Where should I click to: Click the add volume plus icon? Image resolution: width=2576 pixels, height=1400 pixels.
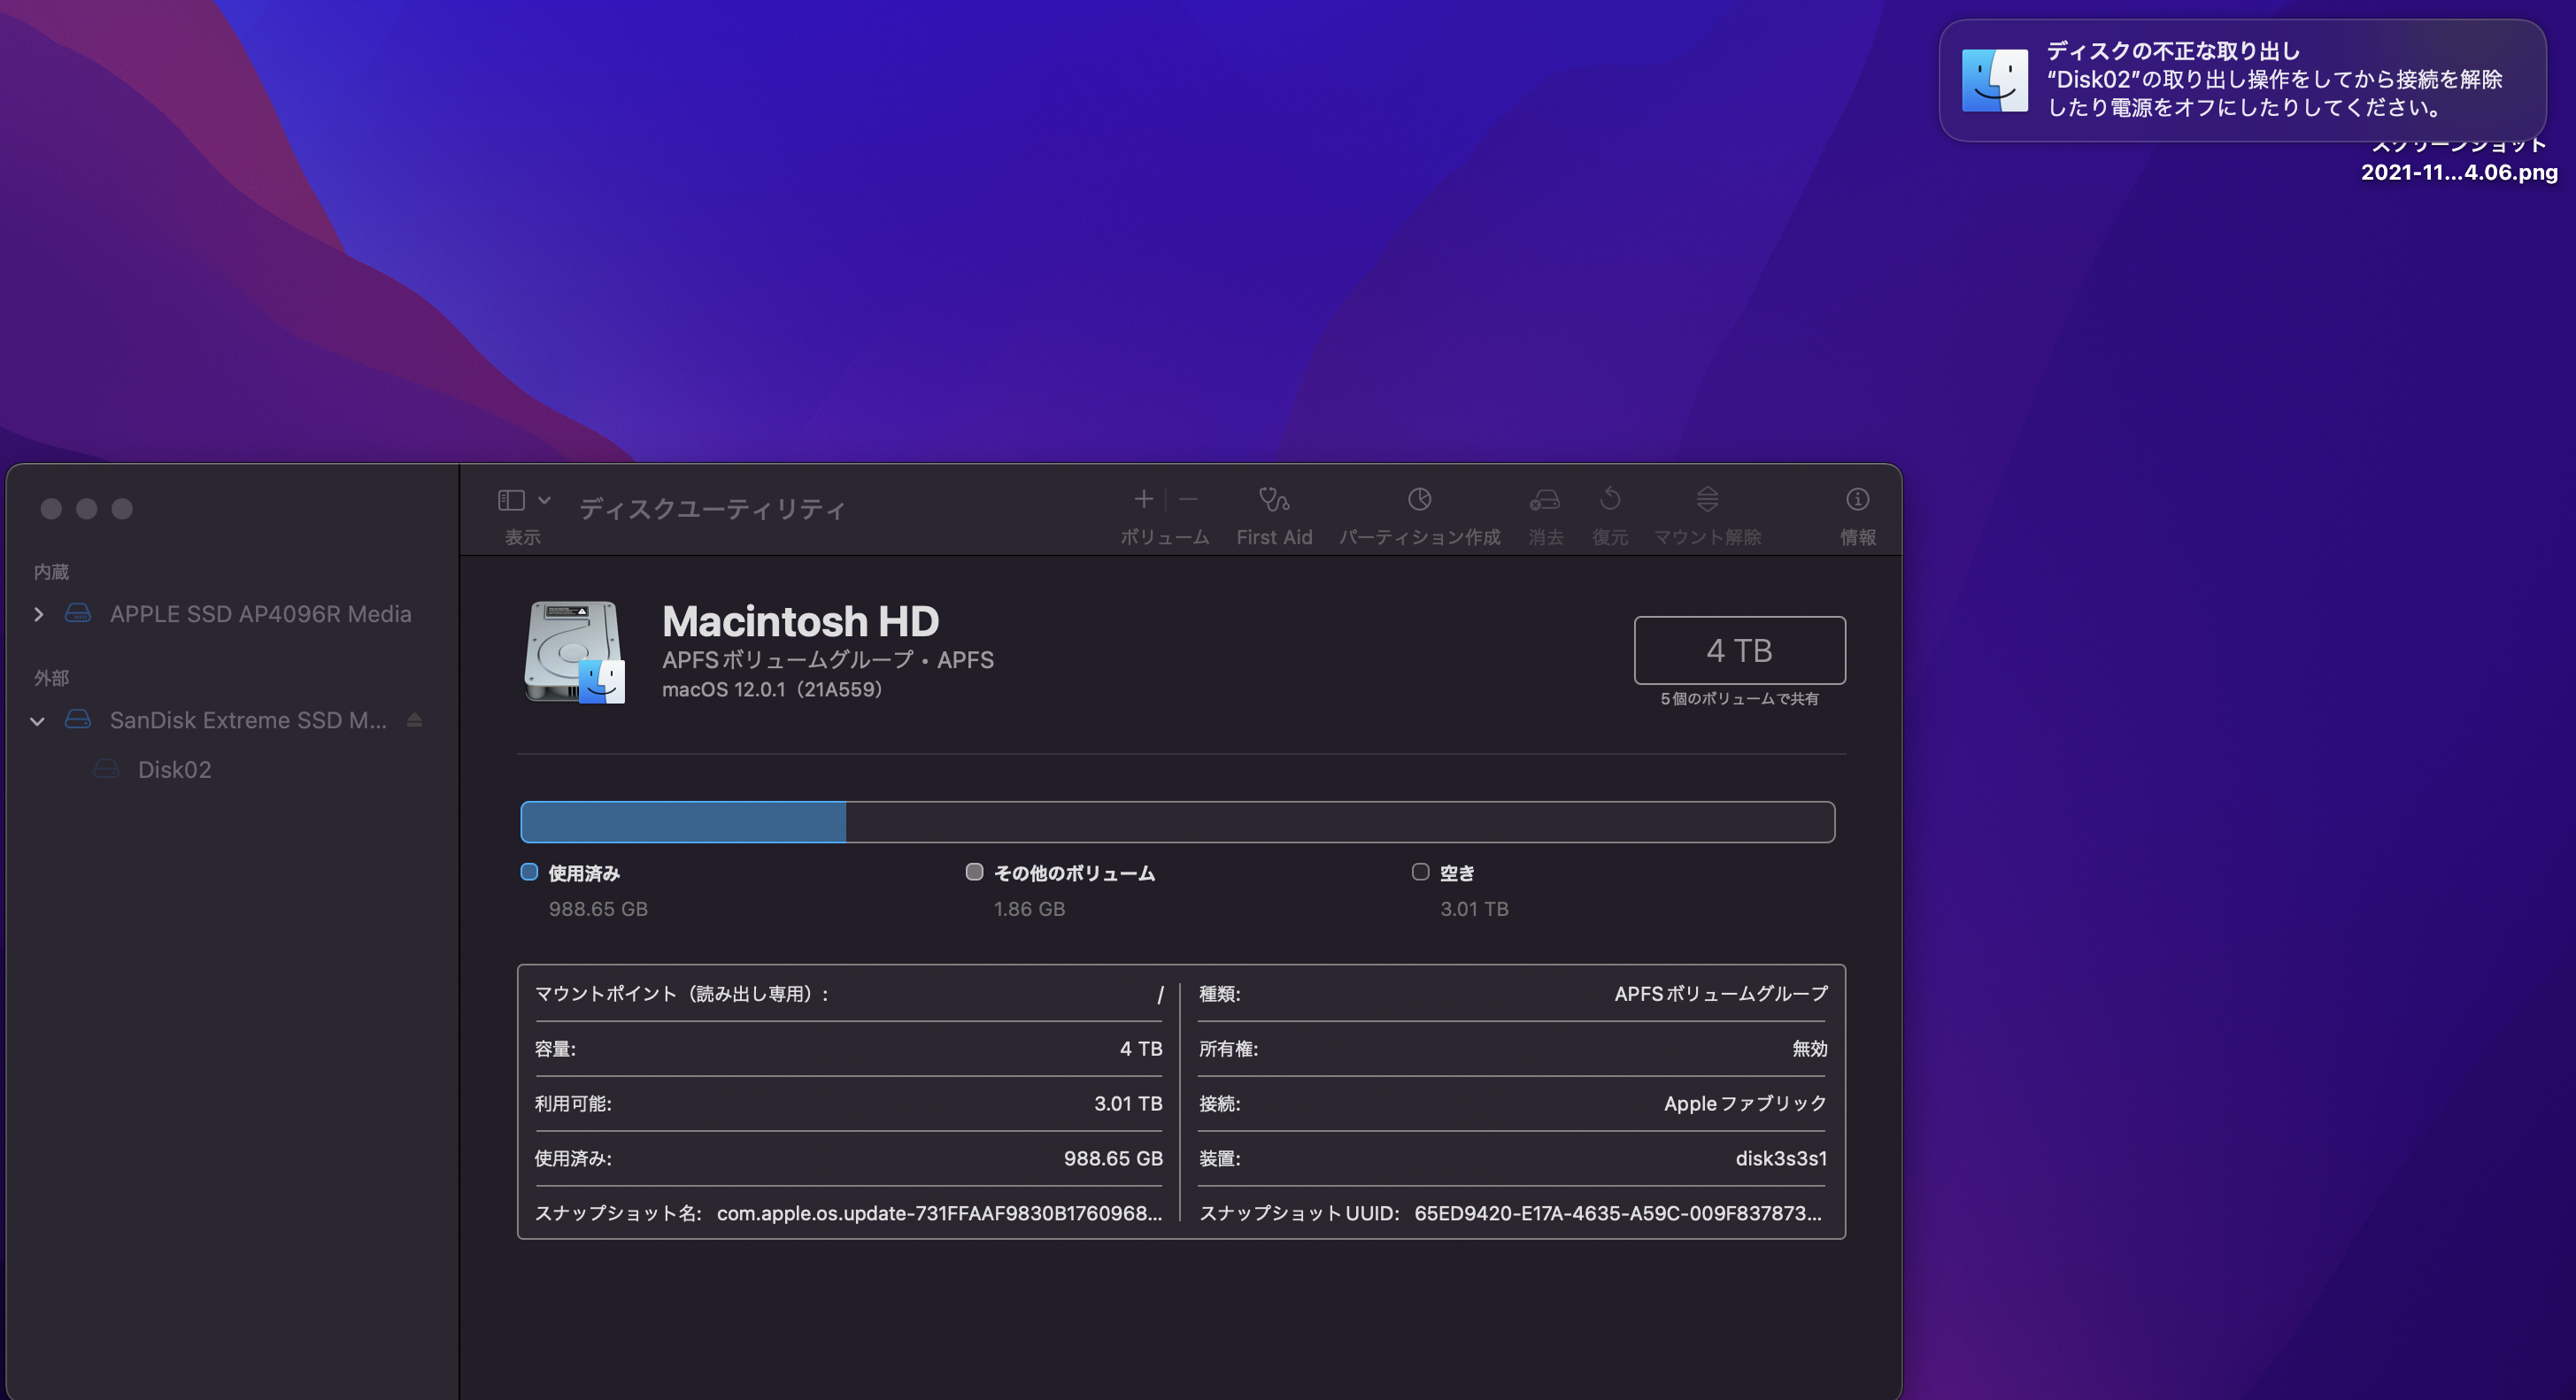pos(1143,498)
